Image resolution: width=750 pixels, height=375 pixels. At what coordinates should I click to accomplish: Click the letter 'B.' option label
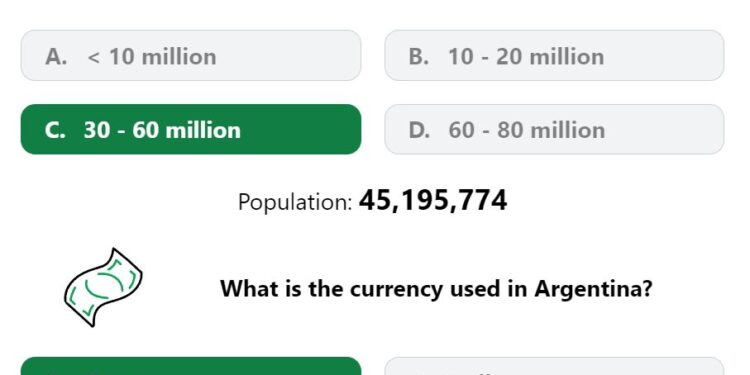tap(419, 57)
